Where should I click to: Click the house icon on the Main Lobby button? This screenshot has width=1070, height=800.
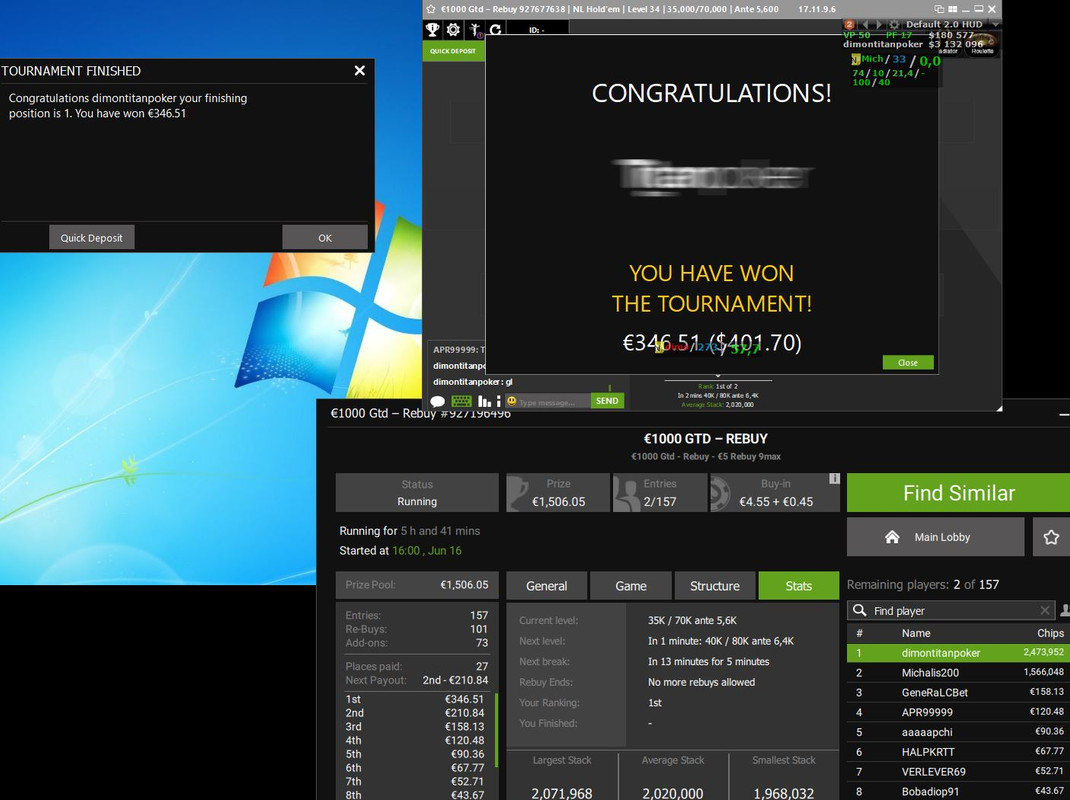point(892,537)
